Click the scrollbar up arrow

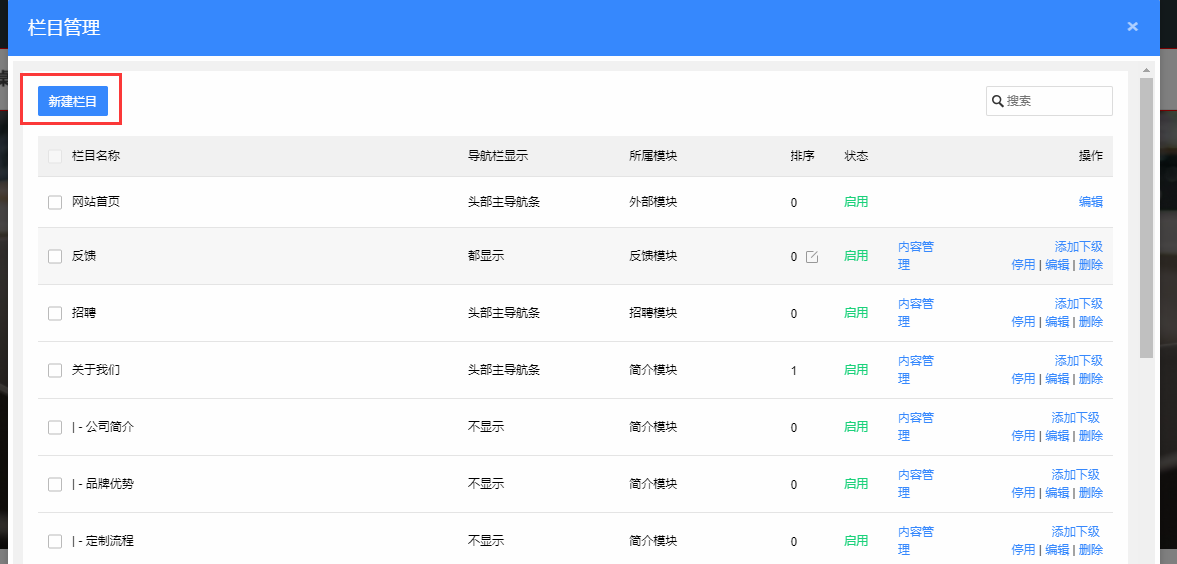tap(1146, 71)
